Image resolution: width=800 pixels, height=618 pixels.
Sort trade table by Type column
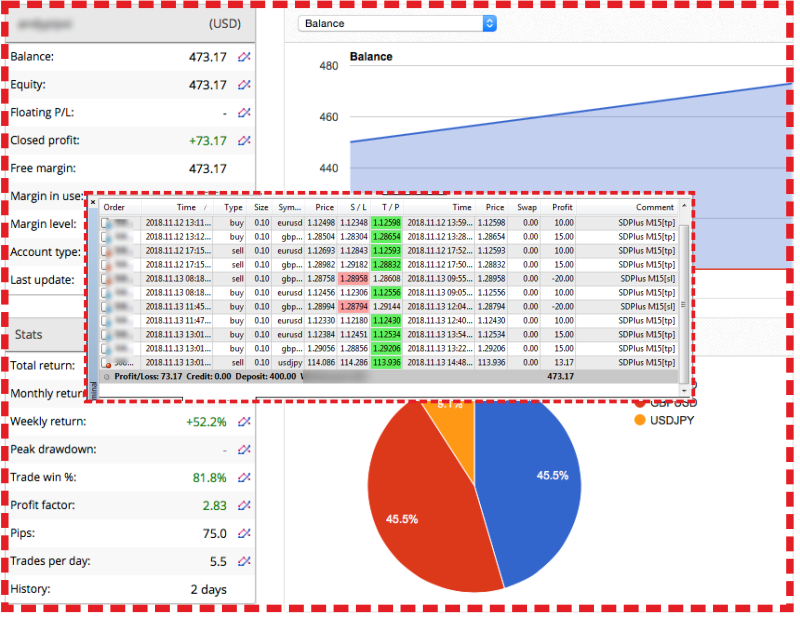click(x=233, y=207)
